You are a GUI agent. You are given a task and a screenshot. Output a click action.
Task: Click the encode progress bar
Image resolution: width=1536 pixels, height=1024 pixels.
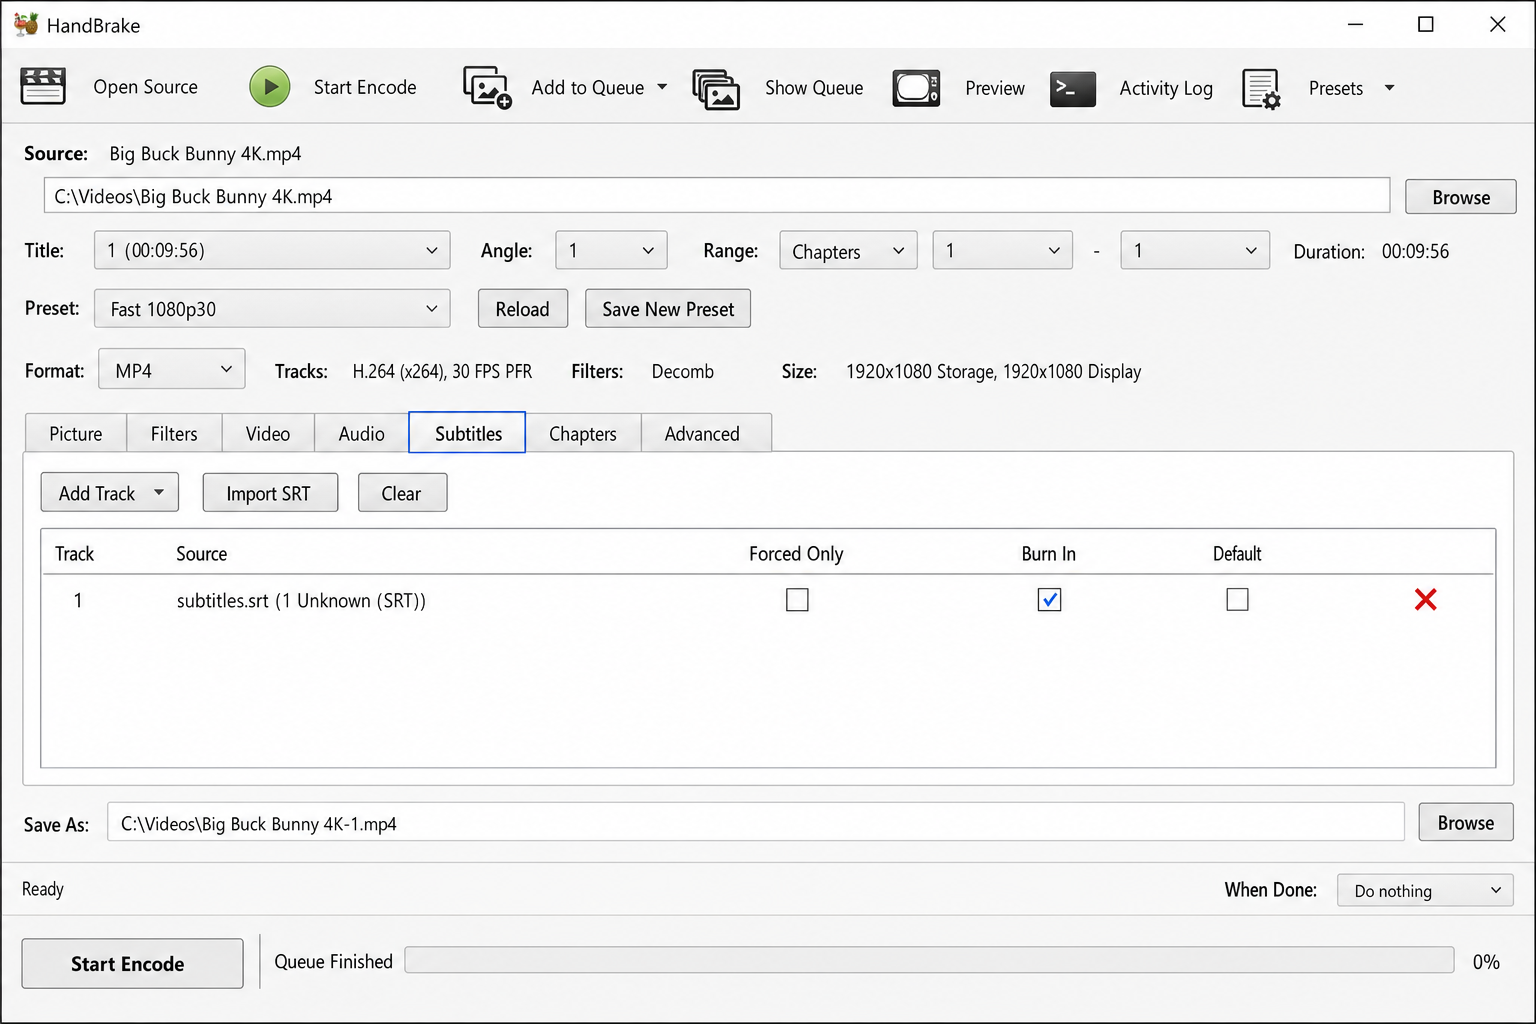929,960
